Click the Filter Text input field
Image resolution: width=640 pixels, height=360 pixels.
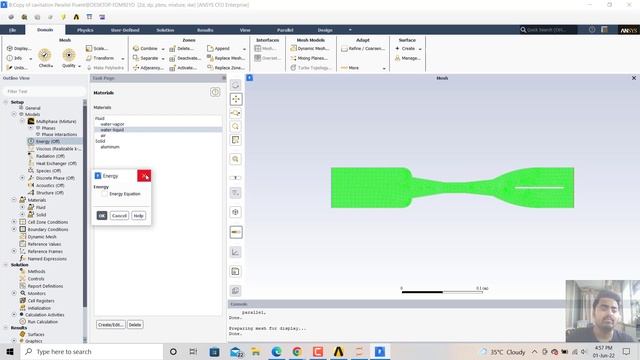coord(44,91)
